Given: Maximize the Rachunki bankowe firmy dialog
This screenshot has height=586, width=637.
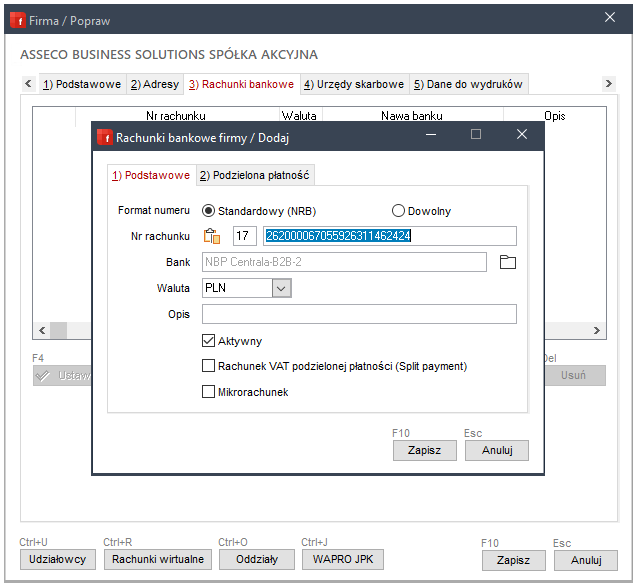Looking at the screenshot, I should (476, 135).
